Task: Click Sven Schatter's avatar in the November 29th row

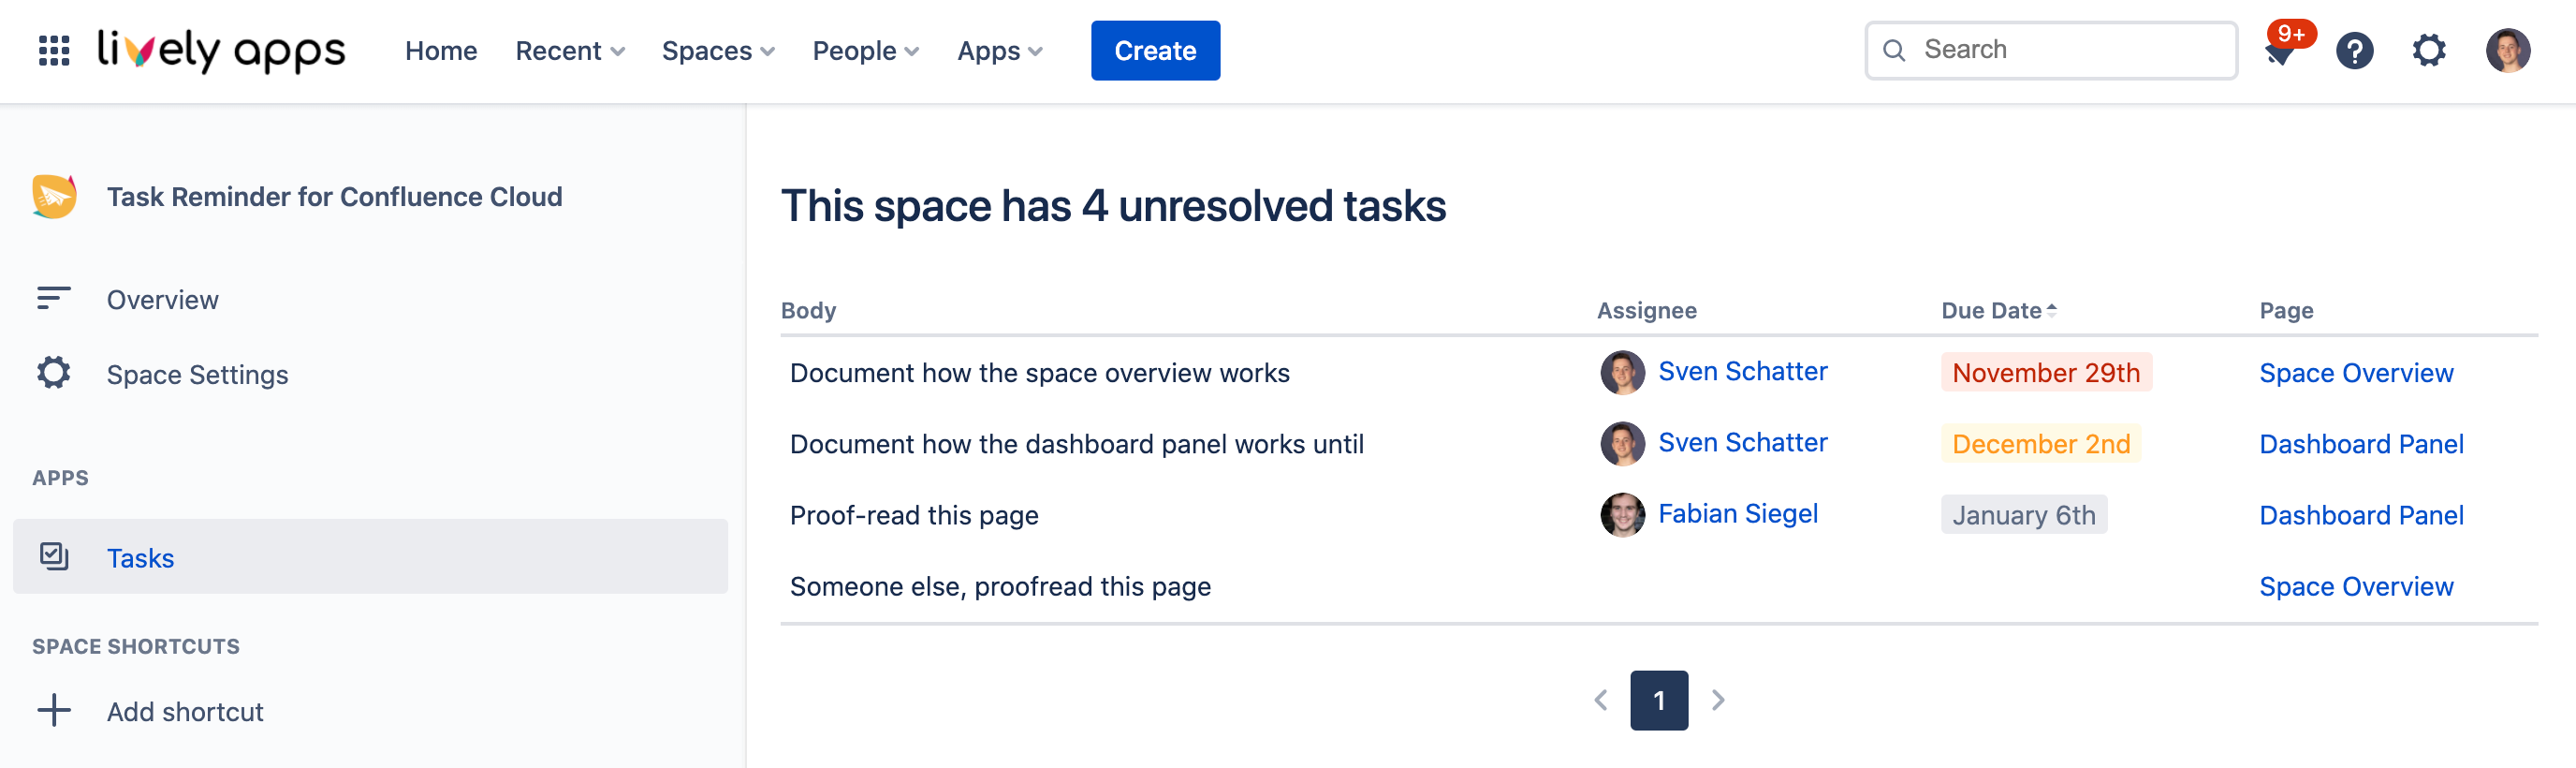Action: click(1622, 372)
